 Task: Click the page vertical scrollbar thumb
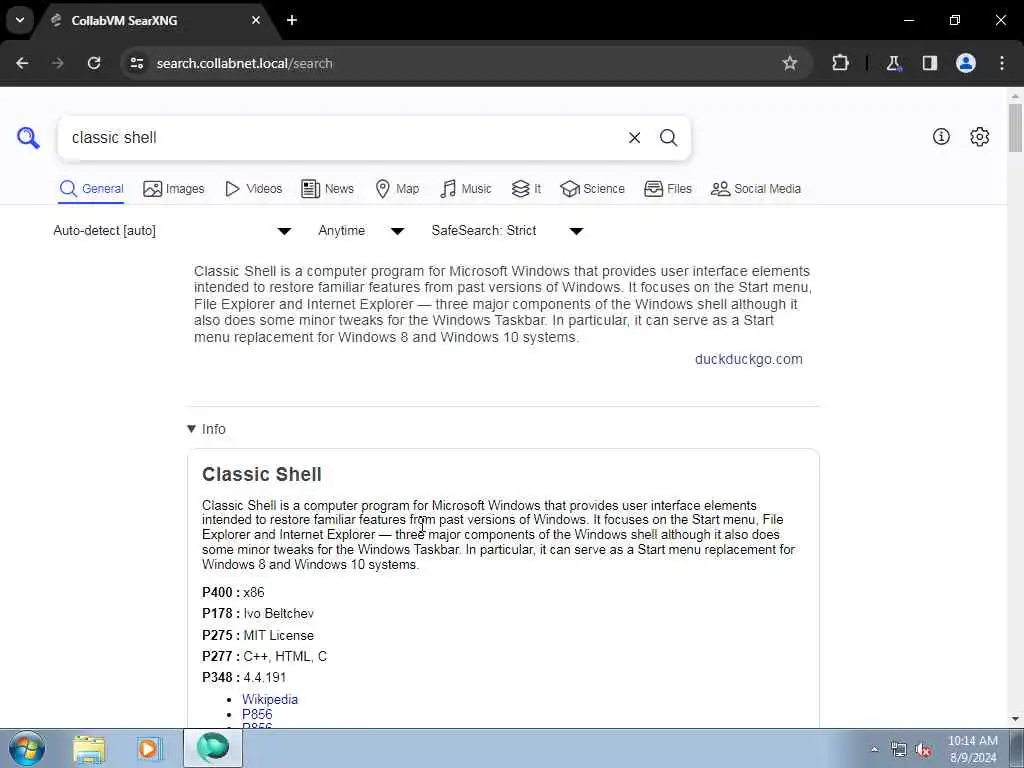point(1015,127)
